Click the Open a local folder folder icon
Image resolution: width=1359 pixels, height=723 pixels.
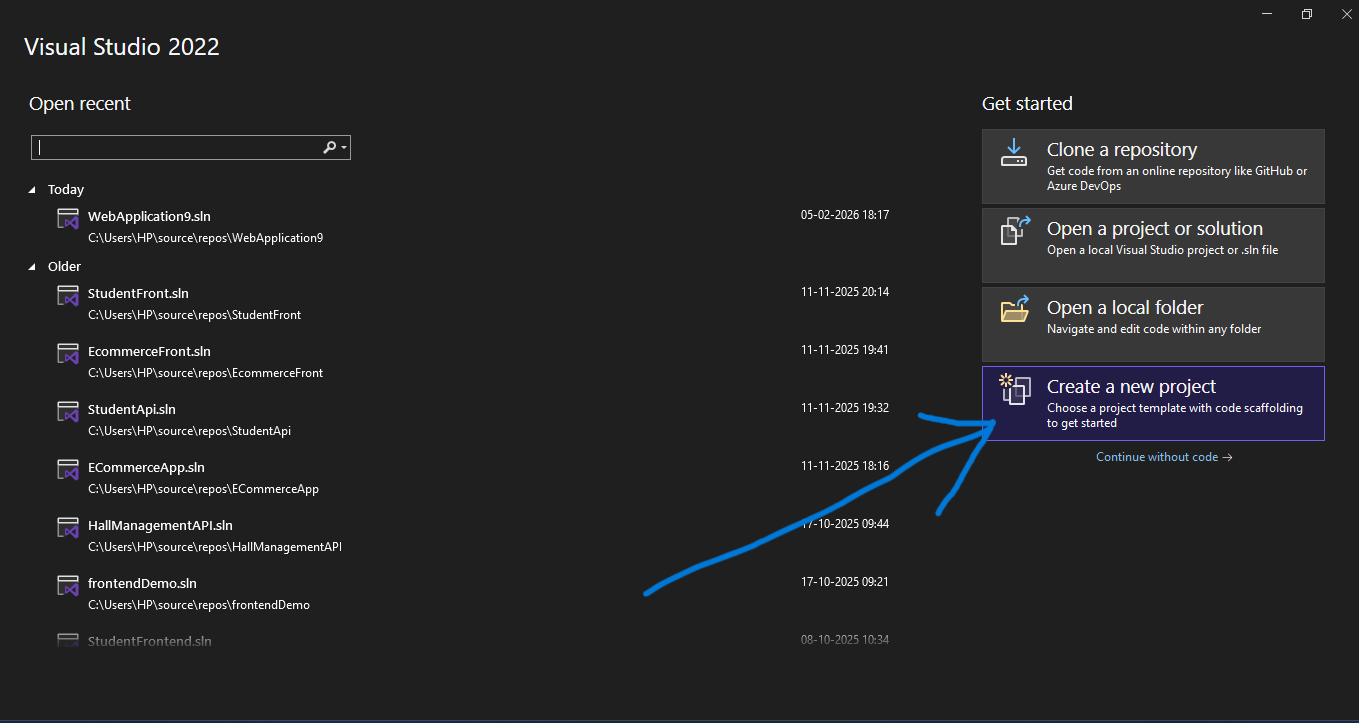(1013, 311)
